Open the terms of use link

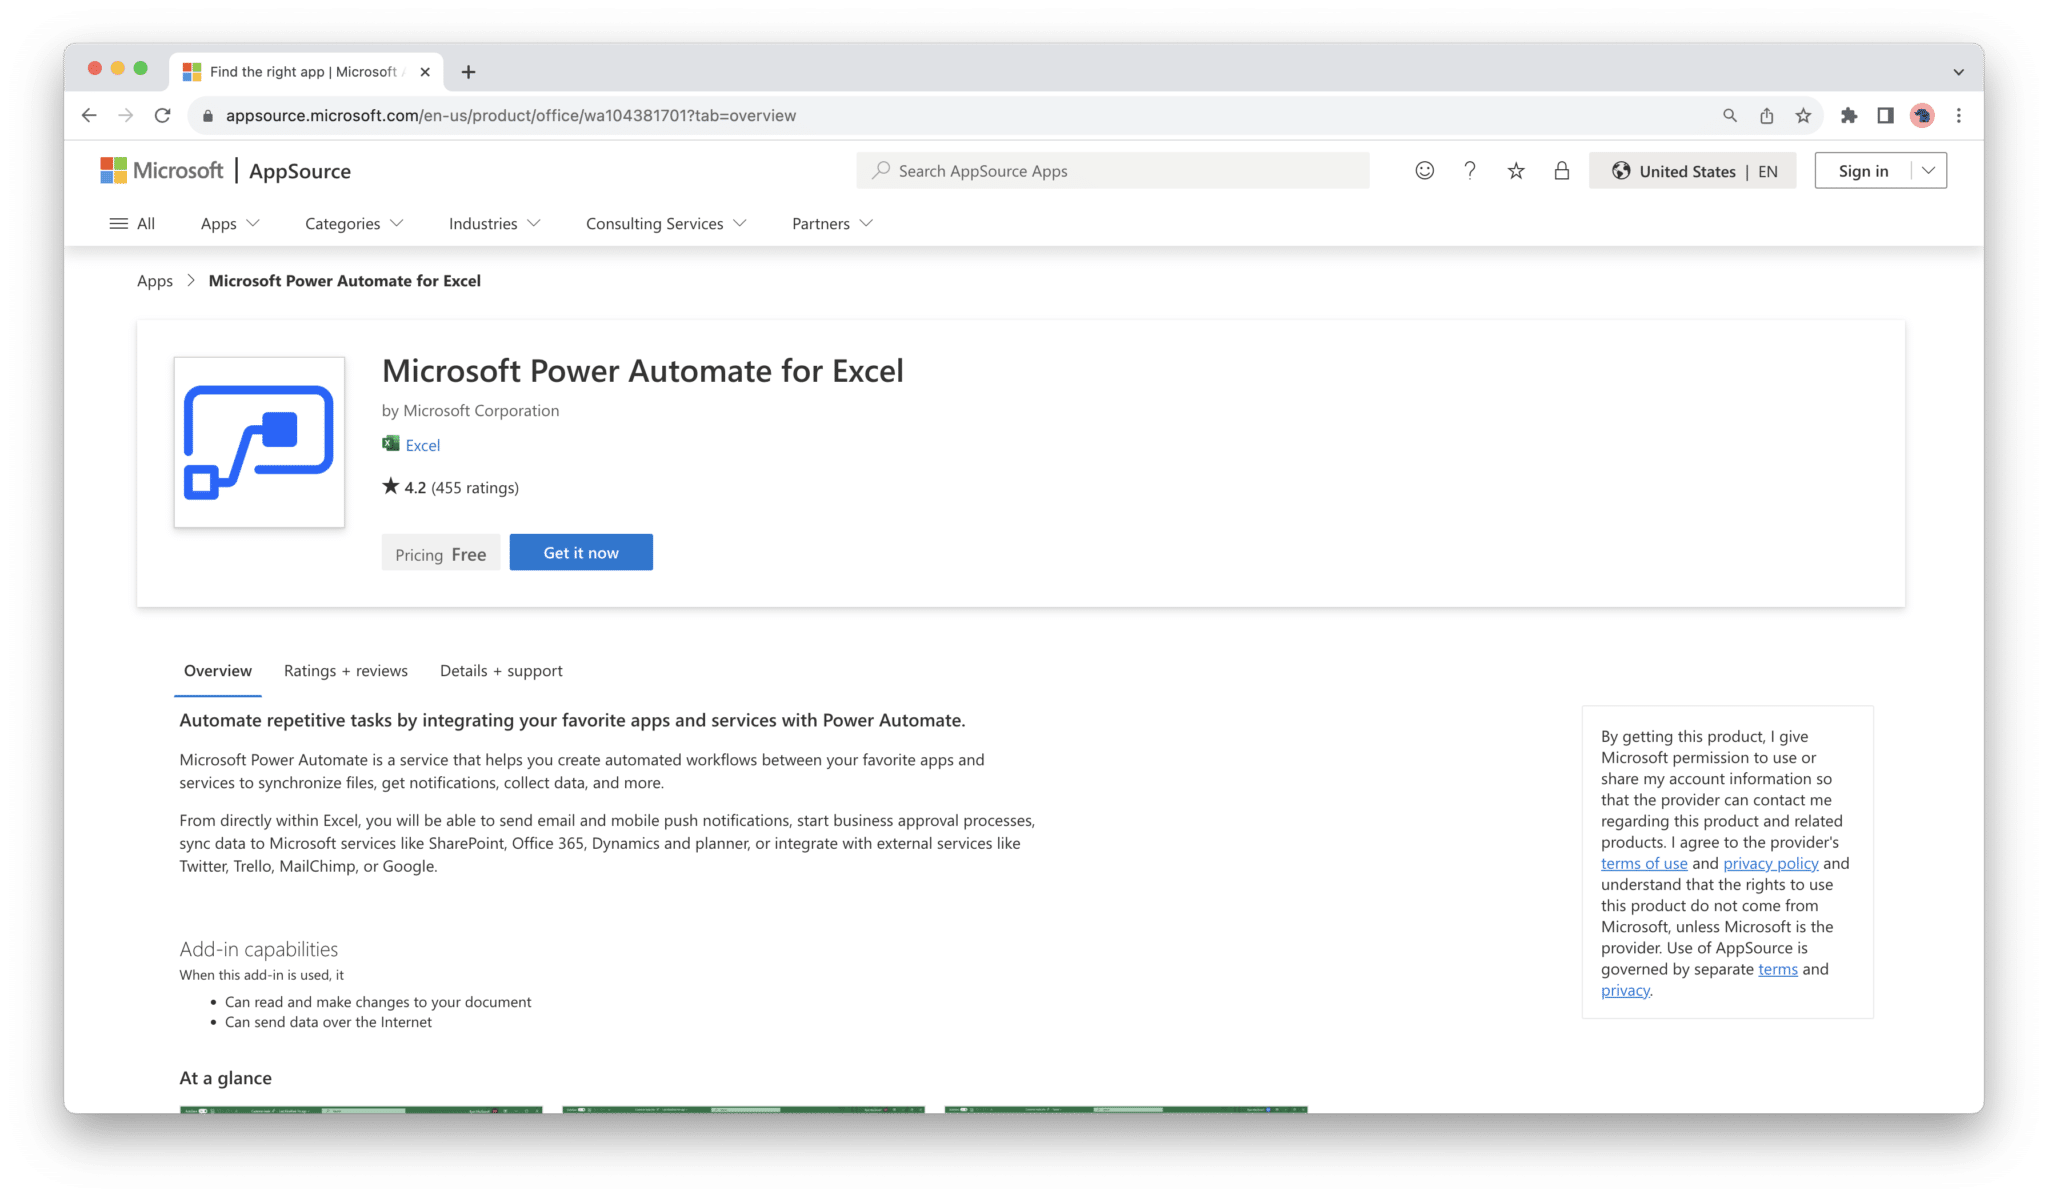coord(1643,864)
